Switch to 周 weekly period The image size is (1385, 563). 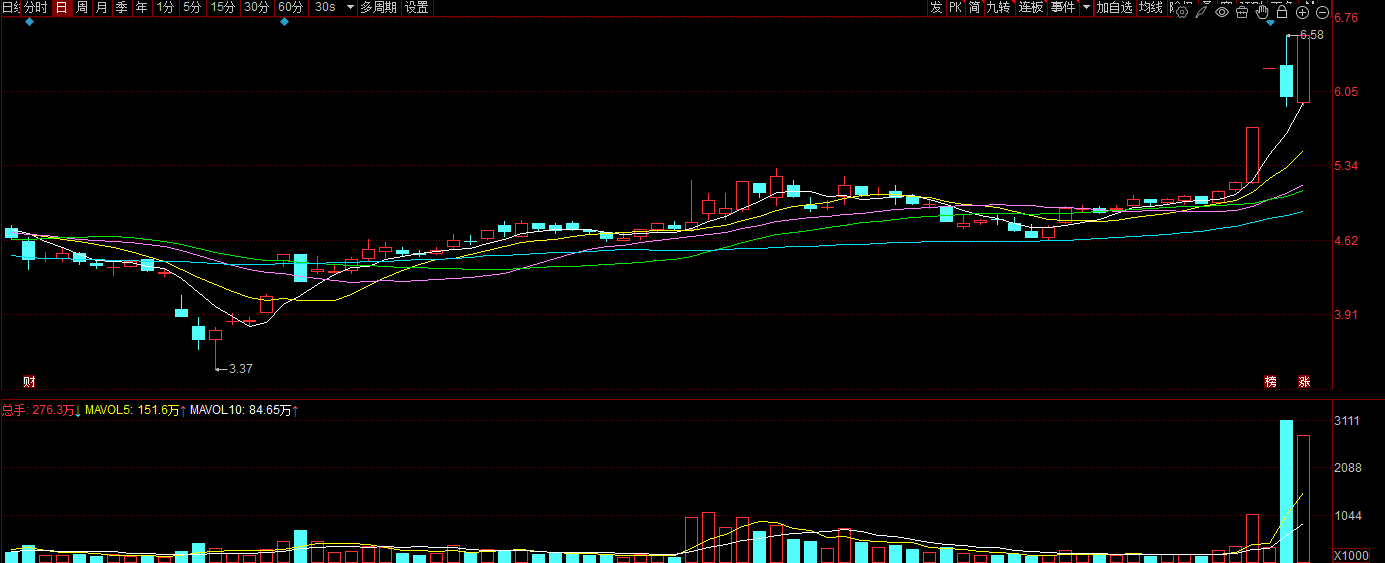point(82,7)
